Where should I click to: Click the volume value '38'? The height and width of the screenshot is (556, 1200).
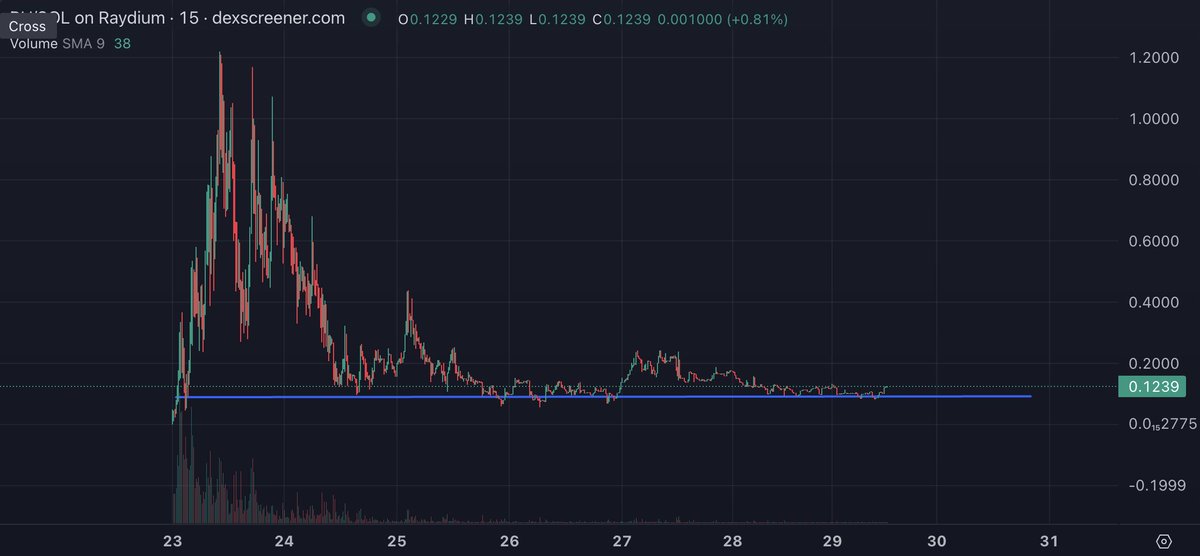coord(122,44)
